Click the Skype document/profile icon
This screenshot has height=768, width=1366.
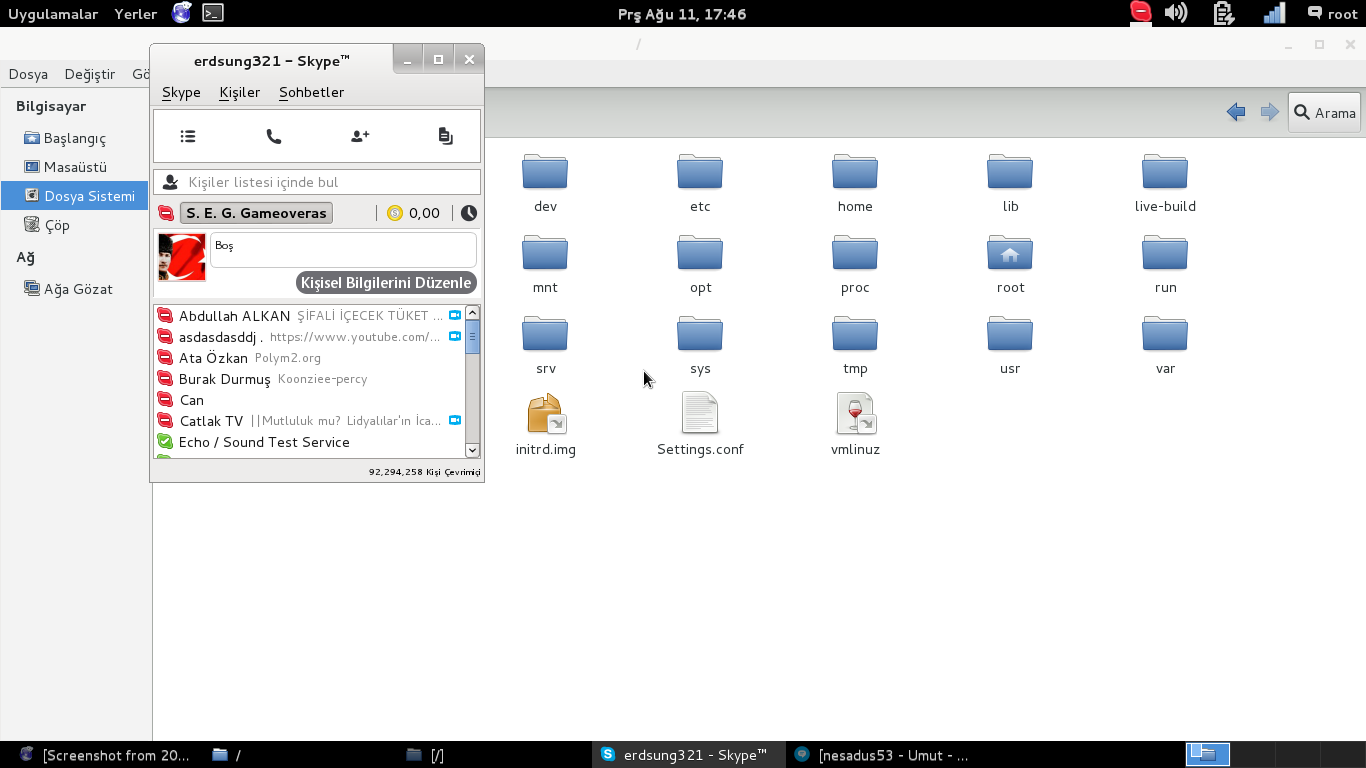[446, 136]
